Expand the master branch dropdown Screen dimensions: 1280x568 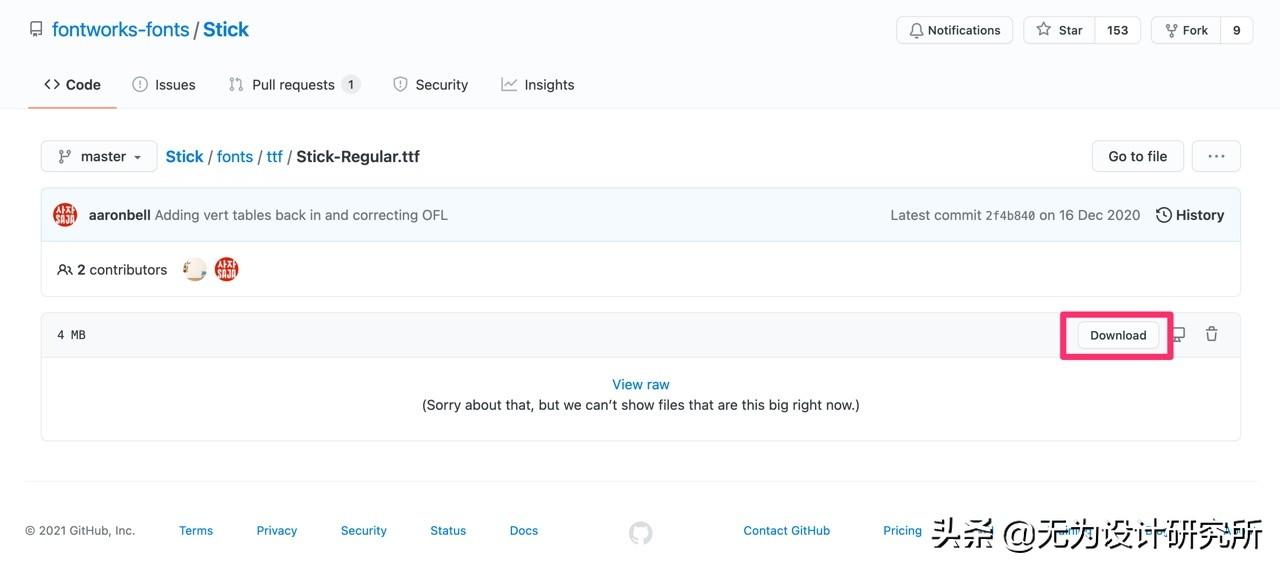click(x=99, y=156)
